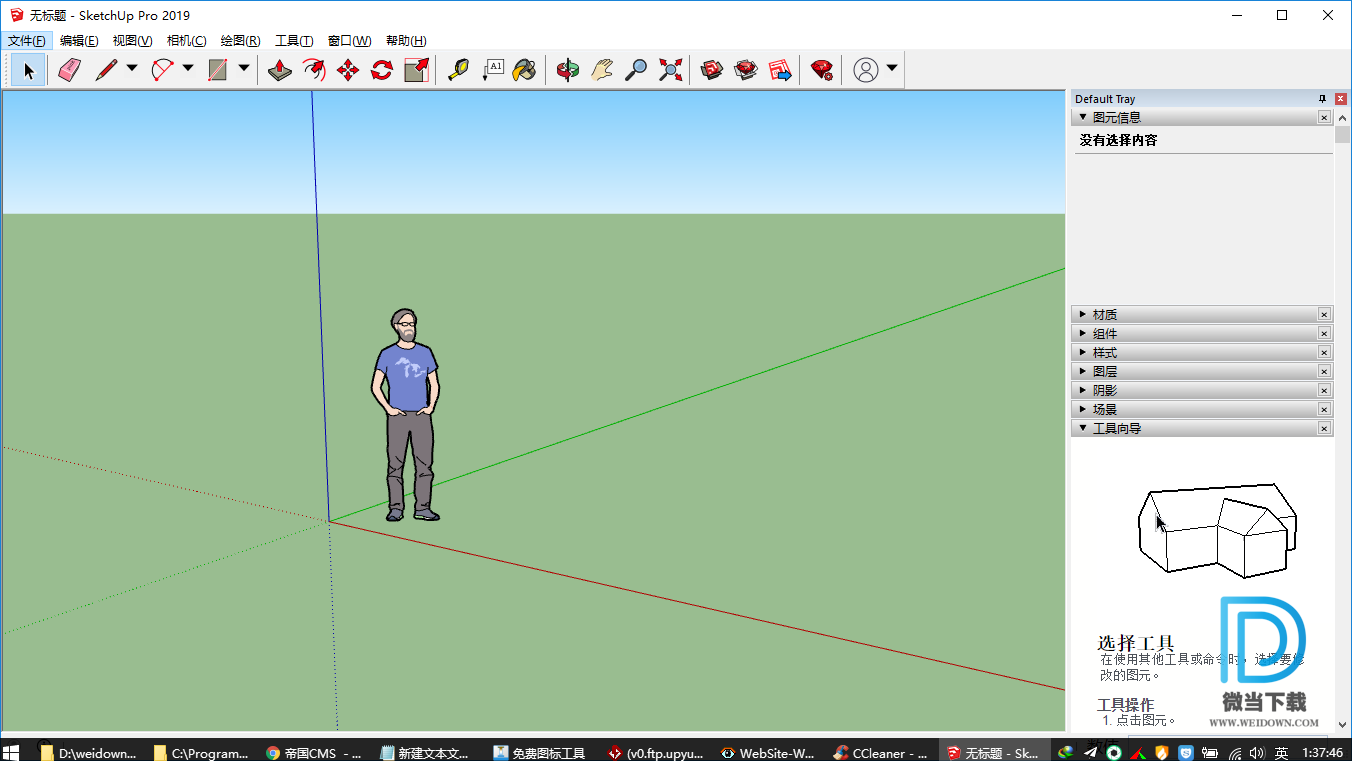1352x761 pixels.
Task: Click the Zoom Extents tool
Action: coord(670,70)
